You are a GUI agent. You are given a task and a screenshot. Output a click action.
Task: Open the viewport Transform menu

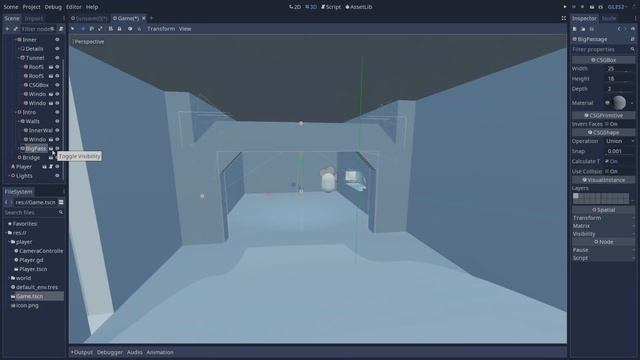pos(161,29)
